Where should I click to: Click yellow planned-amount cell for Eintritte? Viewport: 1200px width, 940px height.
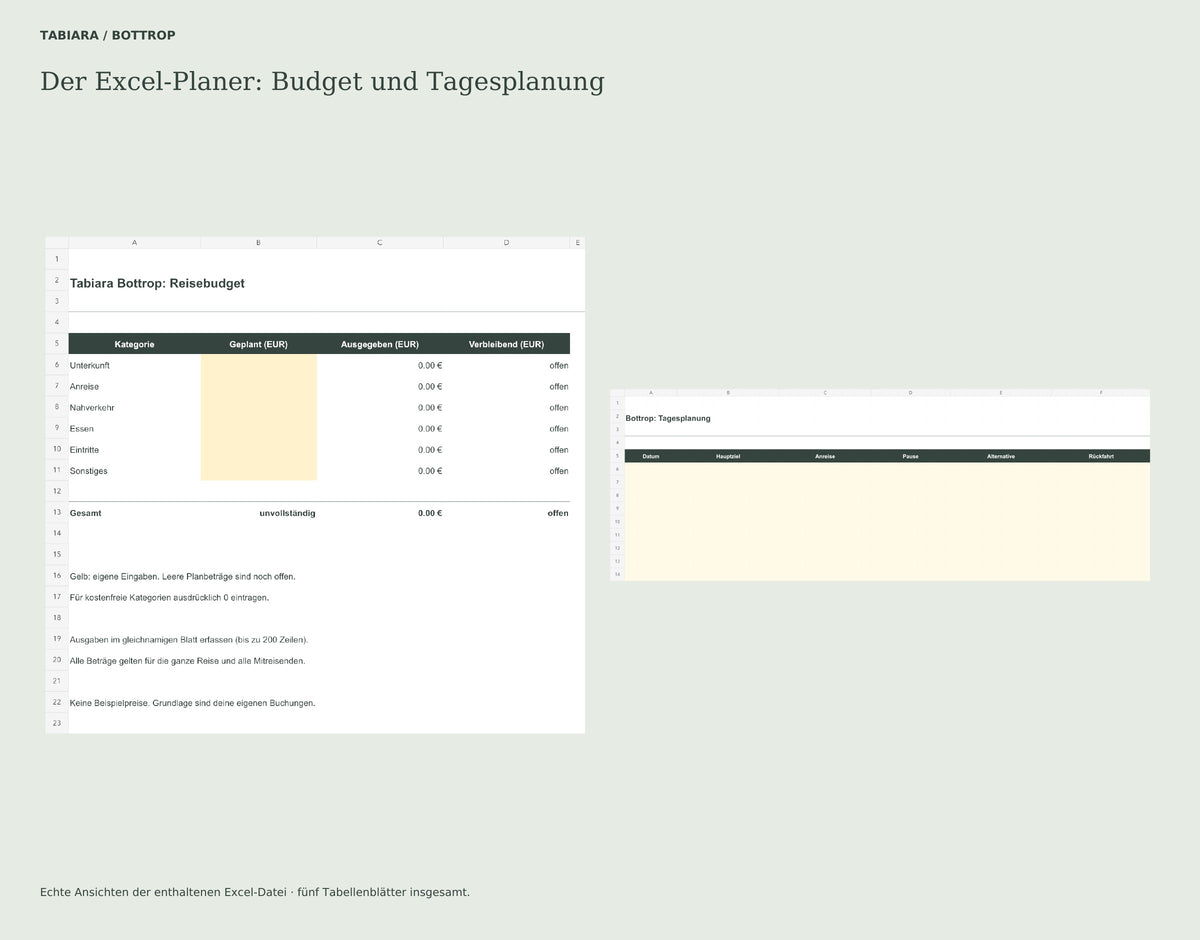(258, 449)
